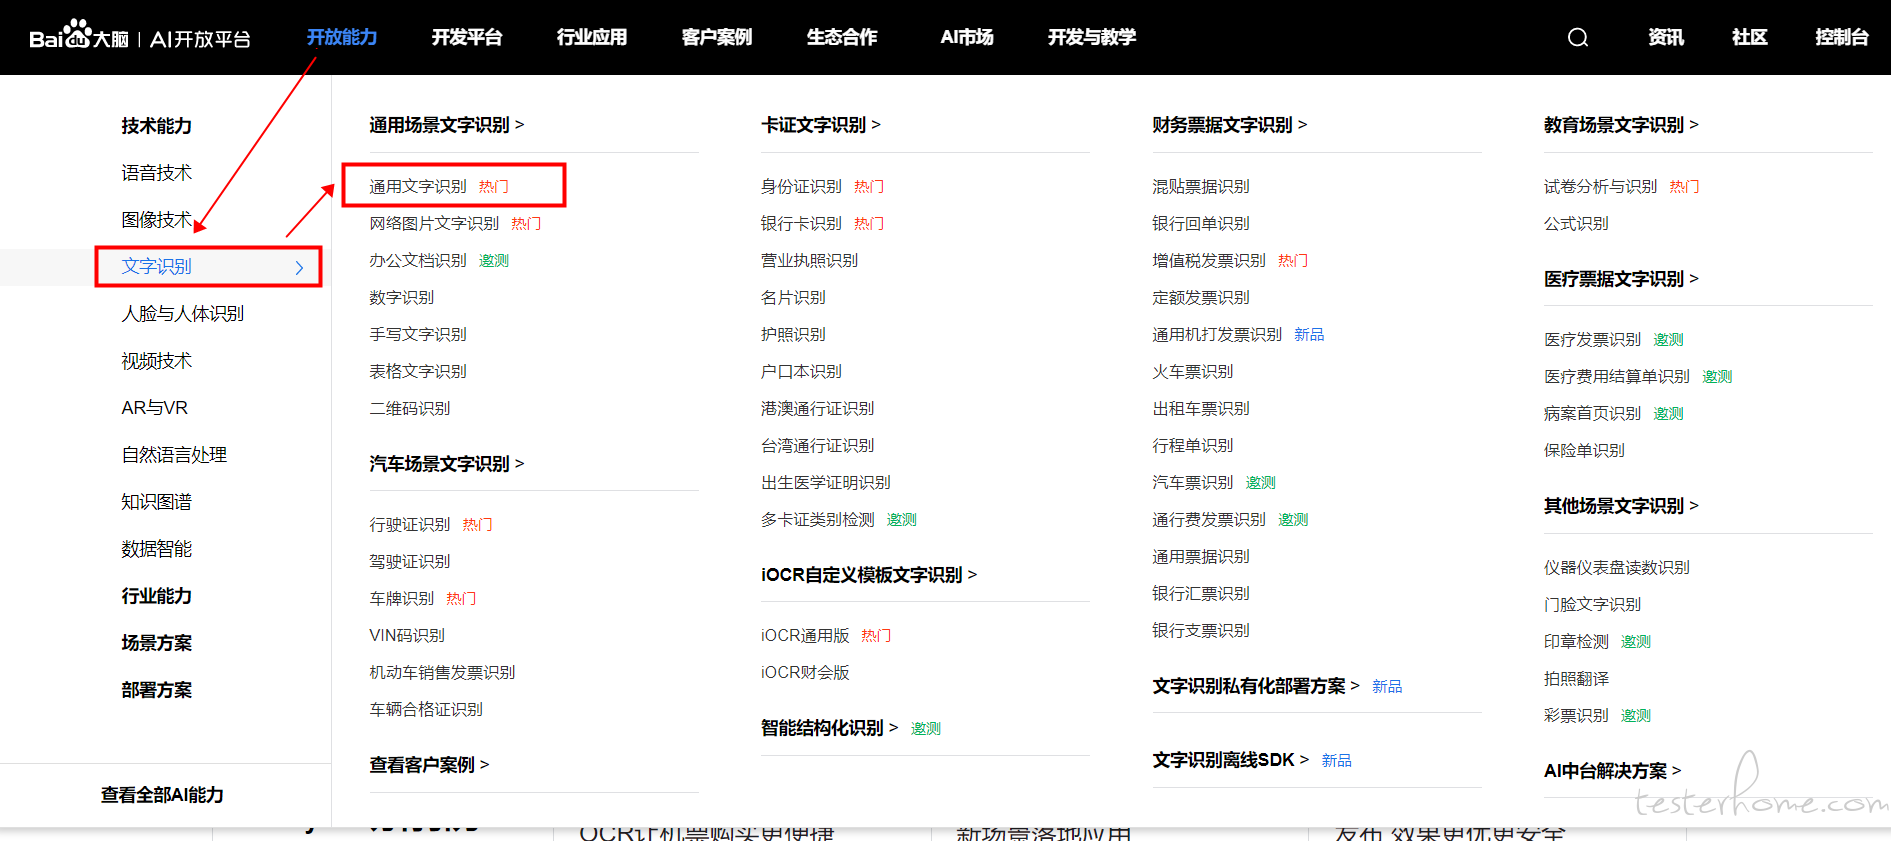
Task: Open 办公文档识别 link
Action: click(x=418, y=261)
